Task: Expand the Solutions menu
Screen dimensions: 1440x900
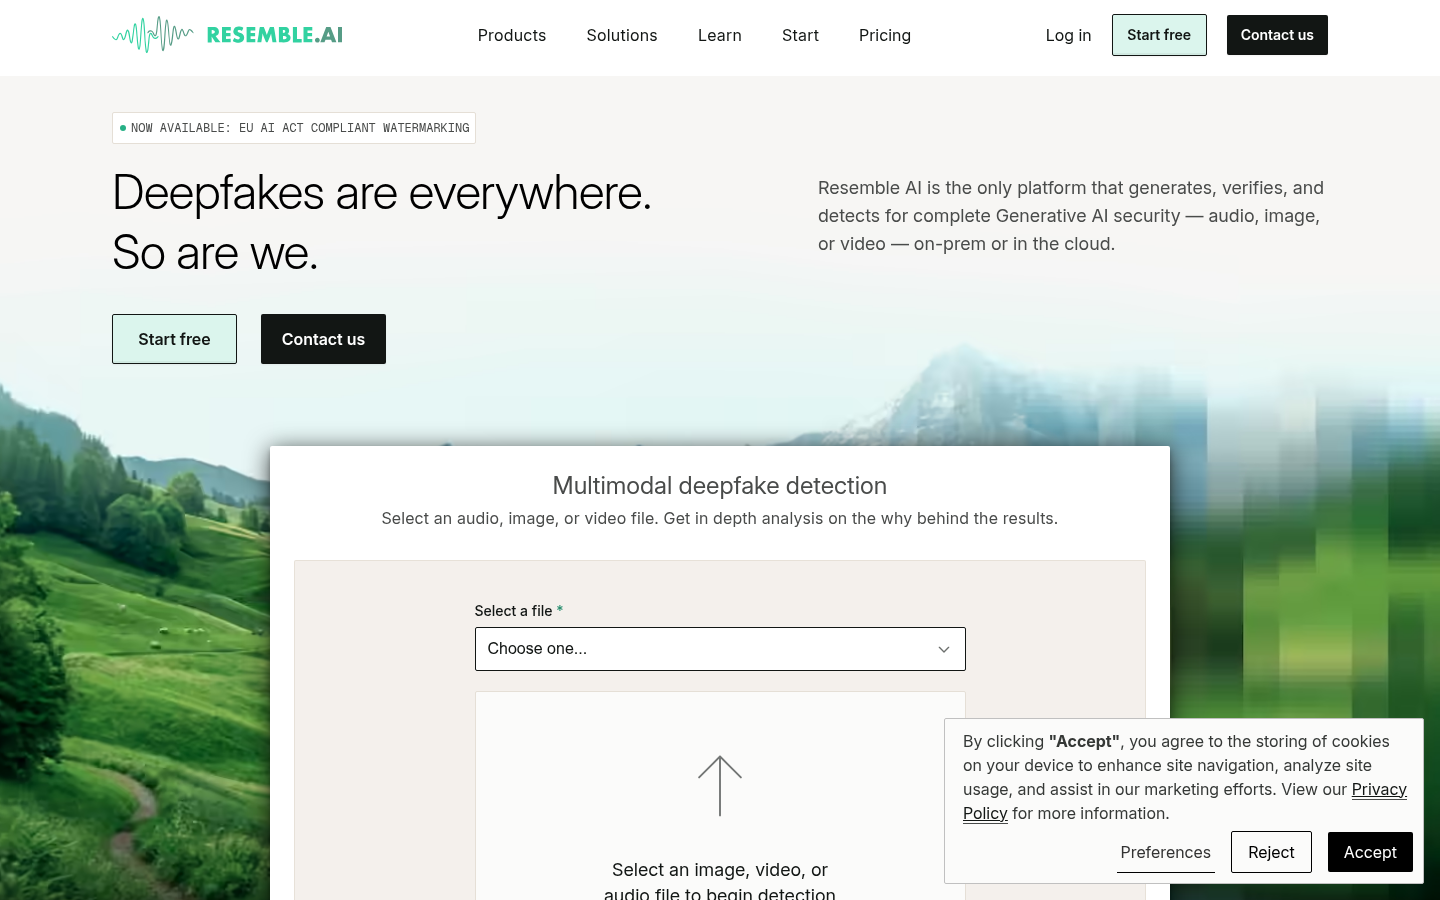Action: click(622, 35)
